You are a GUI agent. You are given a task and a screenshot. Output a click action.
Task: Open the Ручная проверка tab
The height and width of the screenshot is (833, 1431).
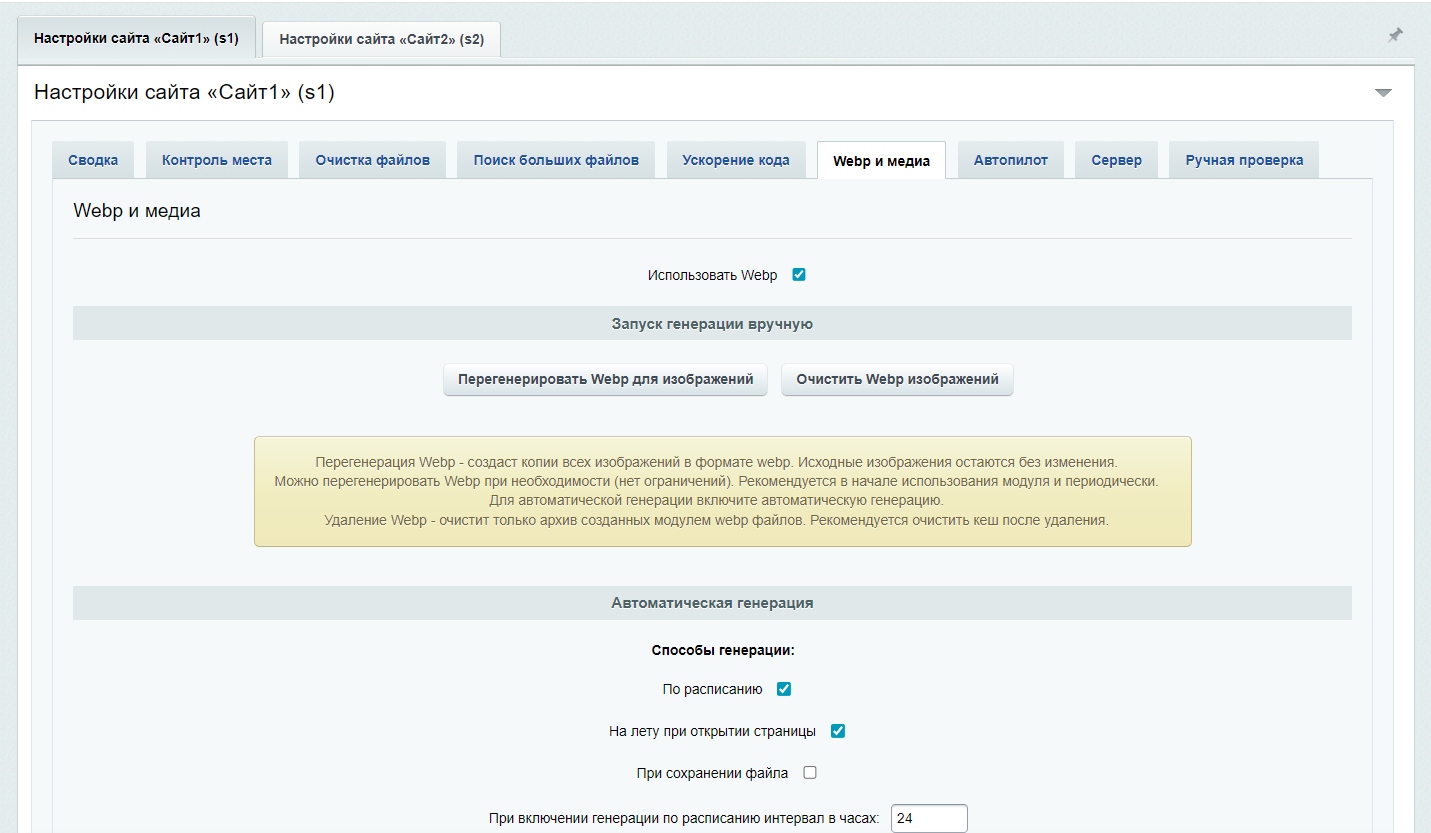pyautogui.click(x=1244, y=160)
